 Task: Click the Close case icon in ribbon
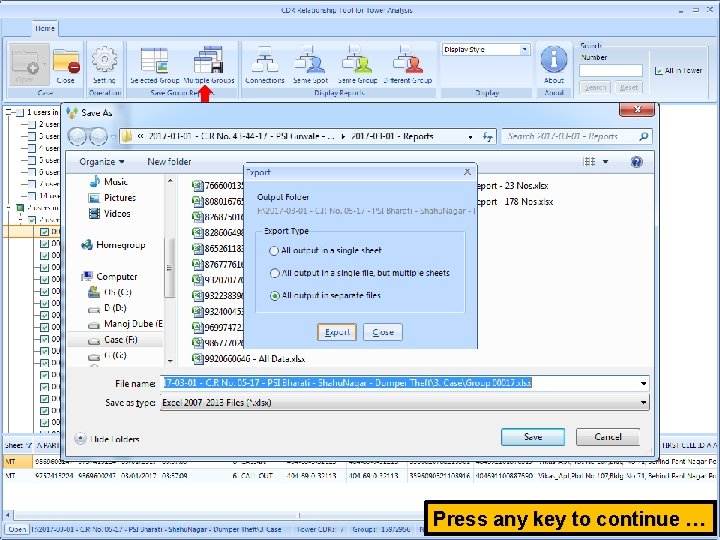[x=66, y=66]
